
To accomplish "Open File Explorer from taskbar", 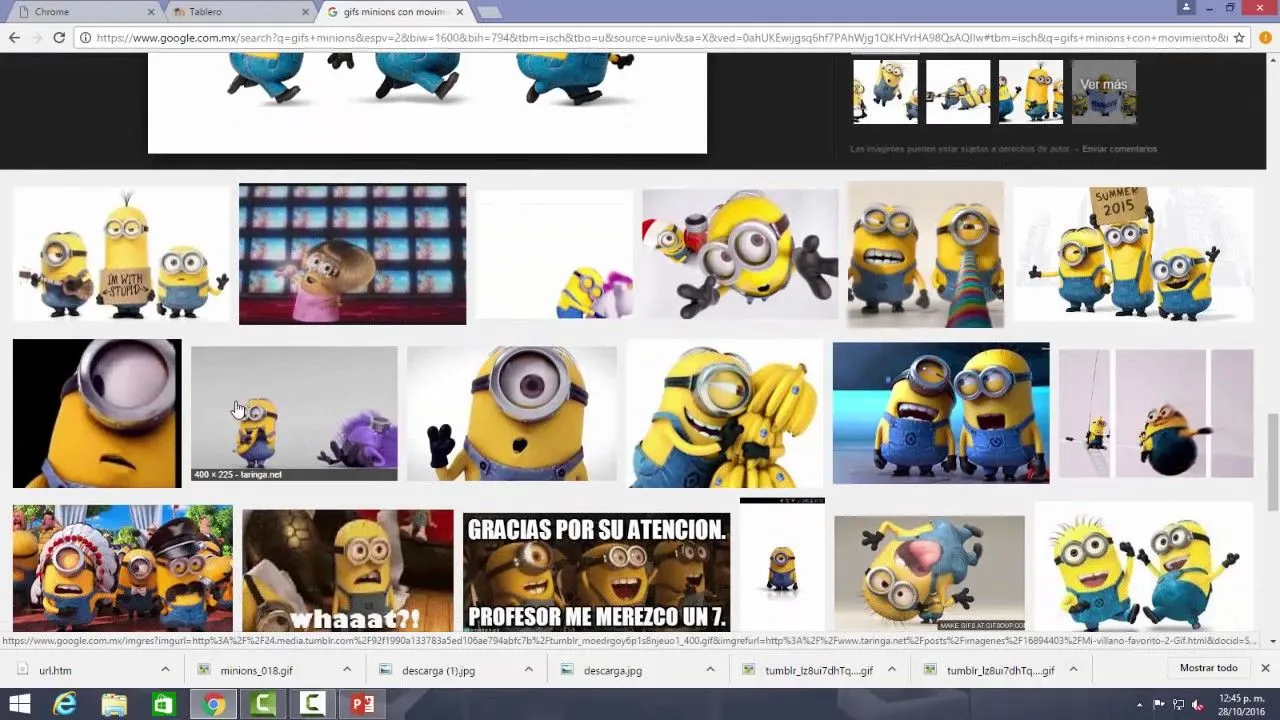I will pyautogui.click(x=114, y=704).
